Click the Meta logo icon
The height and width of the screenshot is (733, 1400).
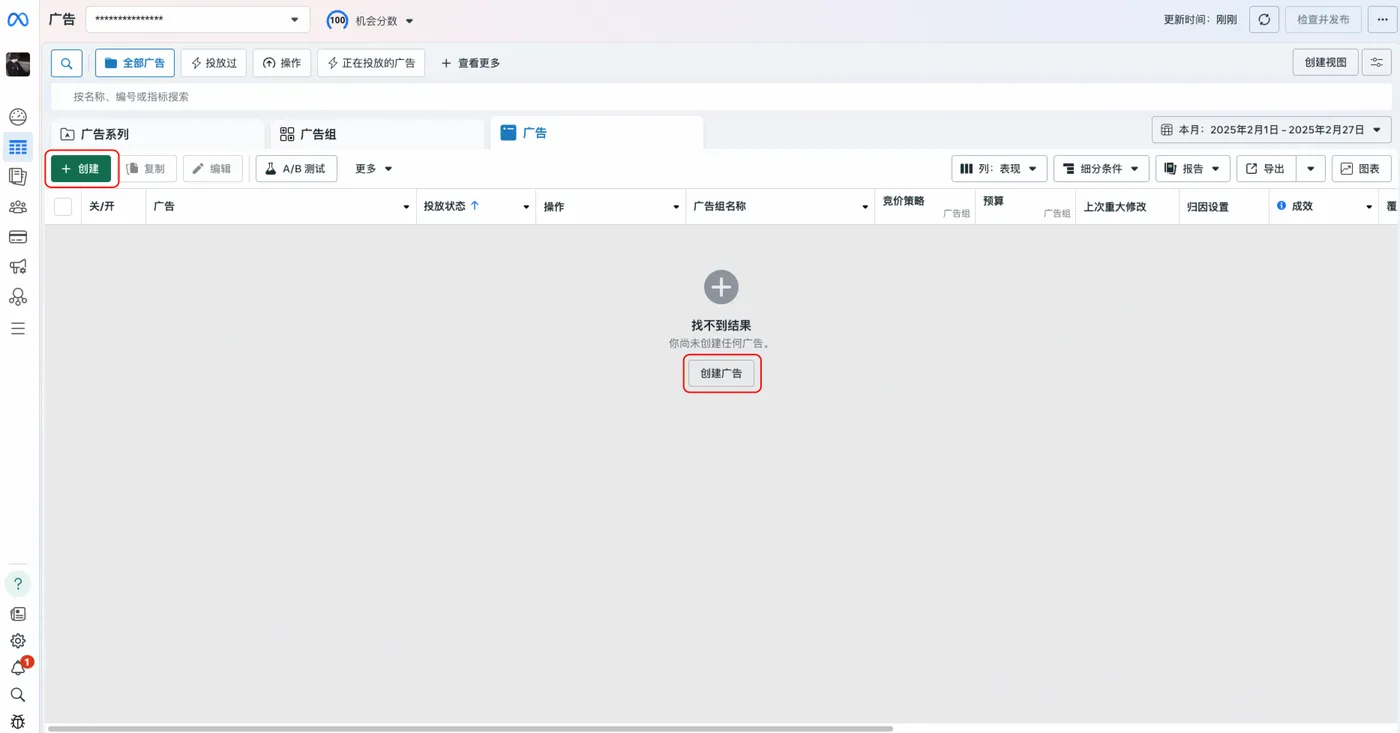coord(18,20)
